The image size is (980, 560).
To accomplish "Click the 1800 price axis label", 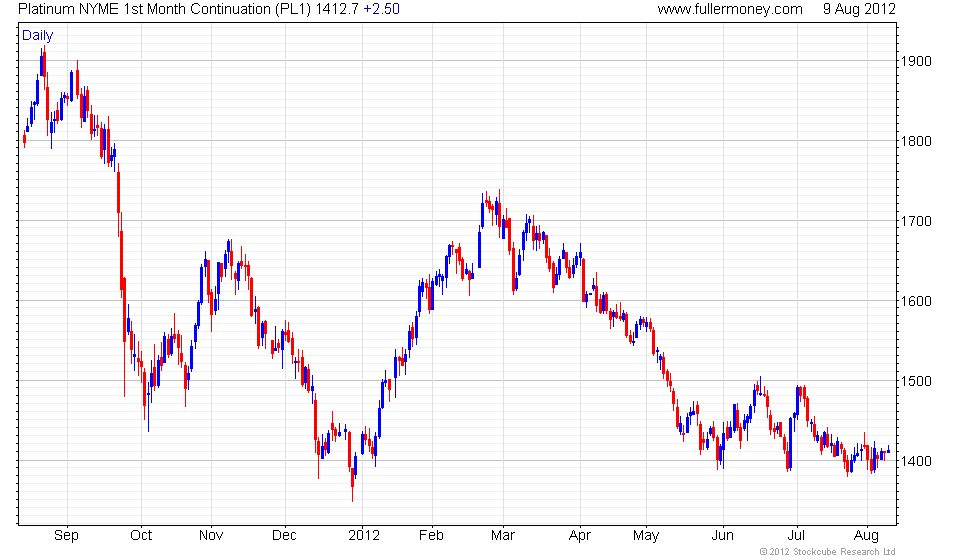I will click(x=916, y=141).
